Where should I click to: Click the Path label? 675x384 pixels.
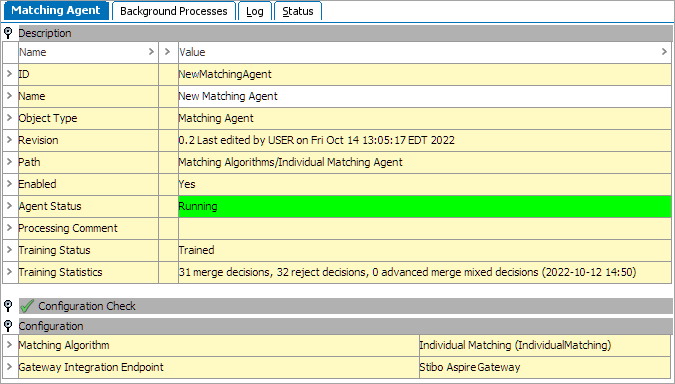pyautogui.click(x=29, y=162)
